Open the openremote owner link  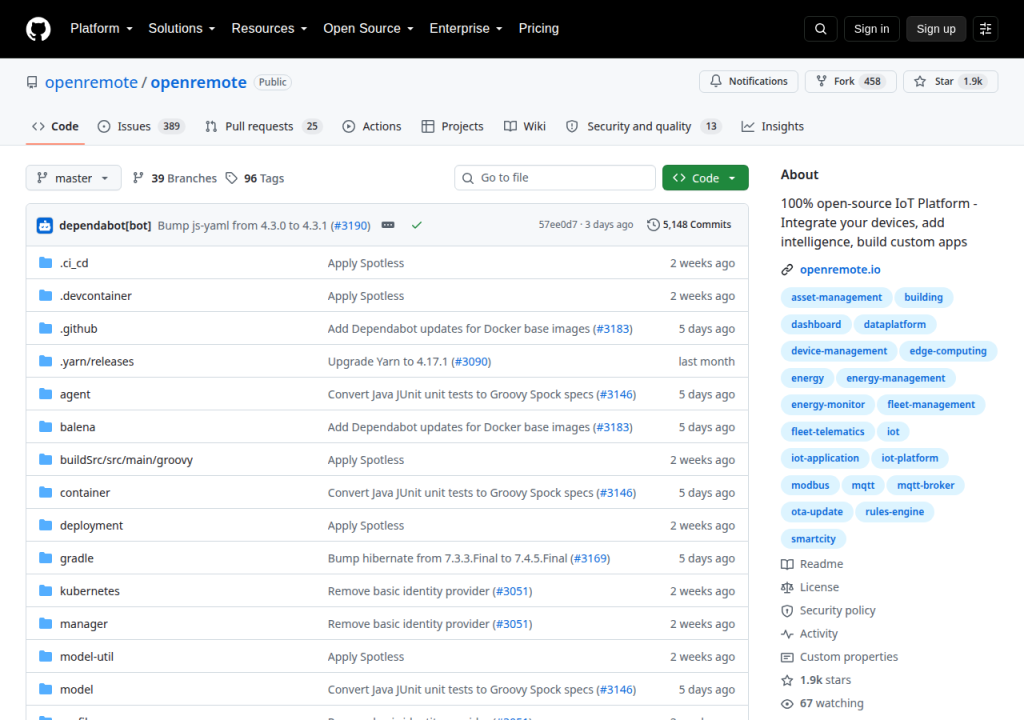coord(91,83)
